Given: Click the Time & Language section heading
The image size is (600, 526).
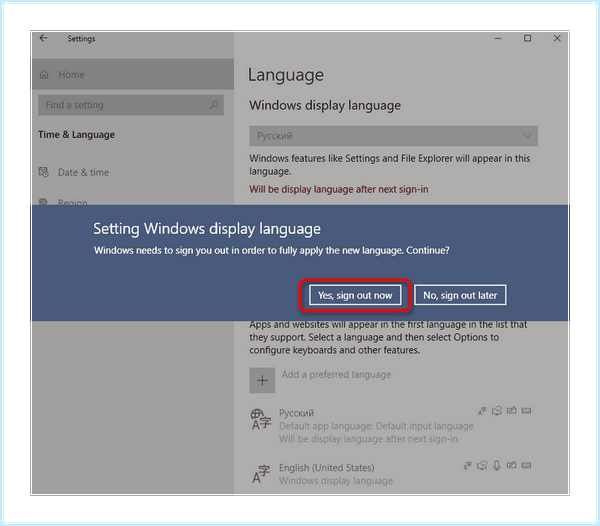Looking at the screenshot, I should coord(76,135).
